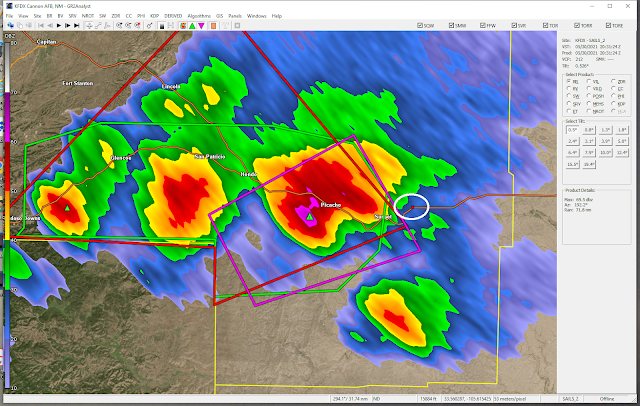Image resolution: width=640 pixels, height=406 pixels.
Task: Open the Site menu
Action: click(37, 16)
